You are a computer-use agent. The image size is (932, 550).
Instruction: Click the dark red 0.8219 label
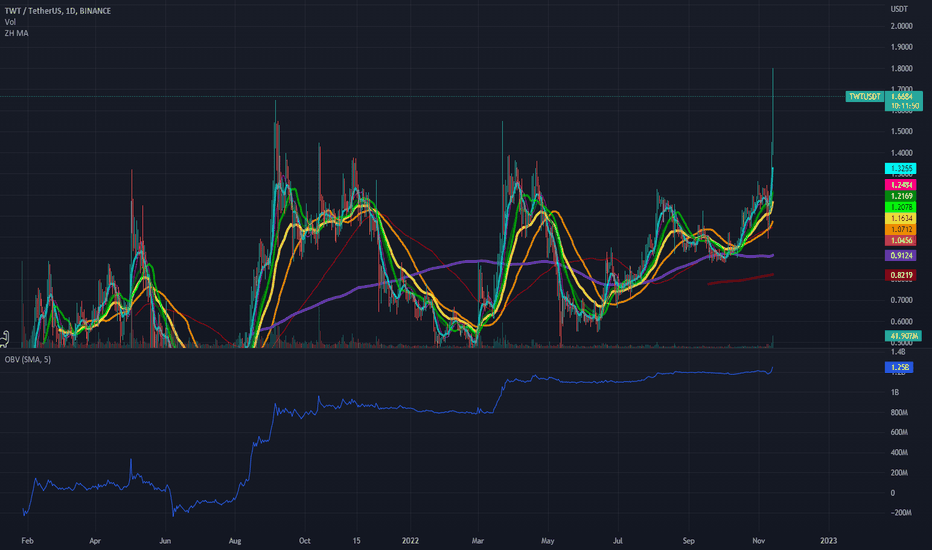tap(900, 275)
